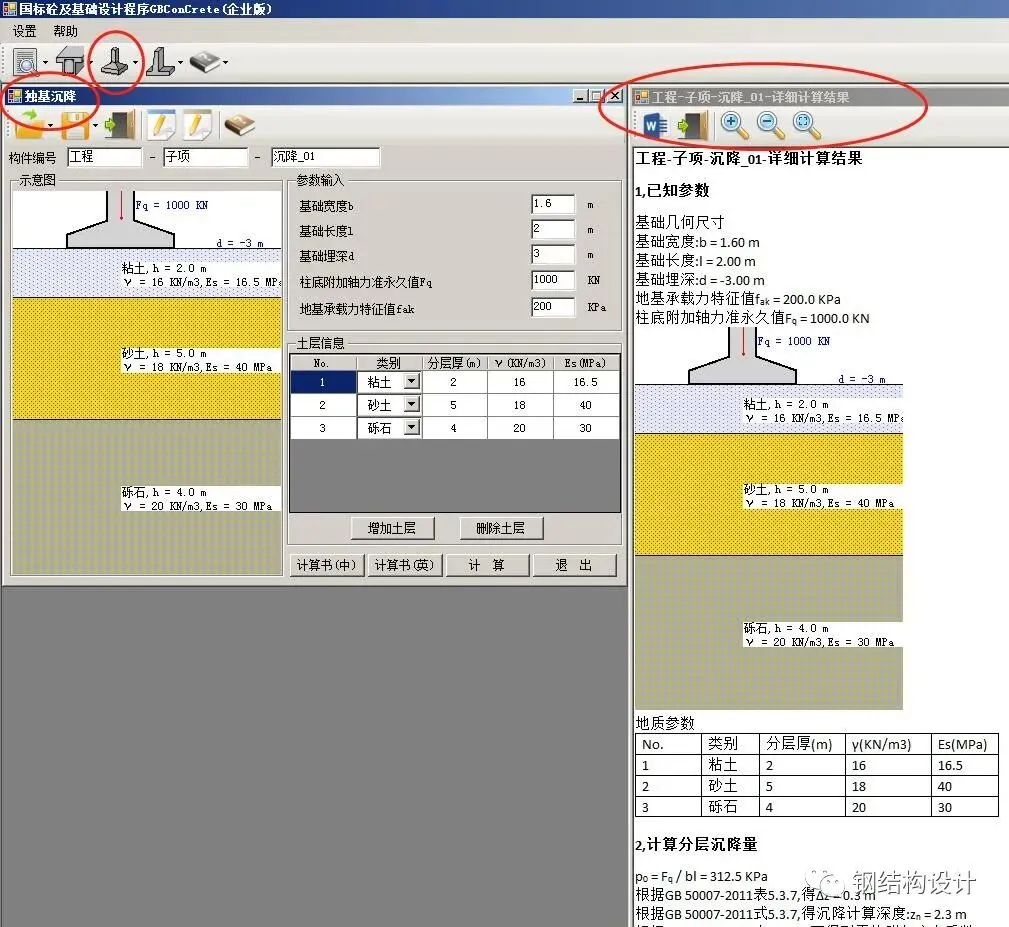Open the 设置 menu
This screenshot has height=927, width=1009.
pos(24,31)
